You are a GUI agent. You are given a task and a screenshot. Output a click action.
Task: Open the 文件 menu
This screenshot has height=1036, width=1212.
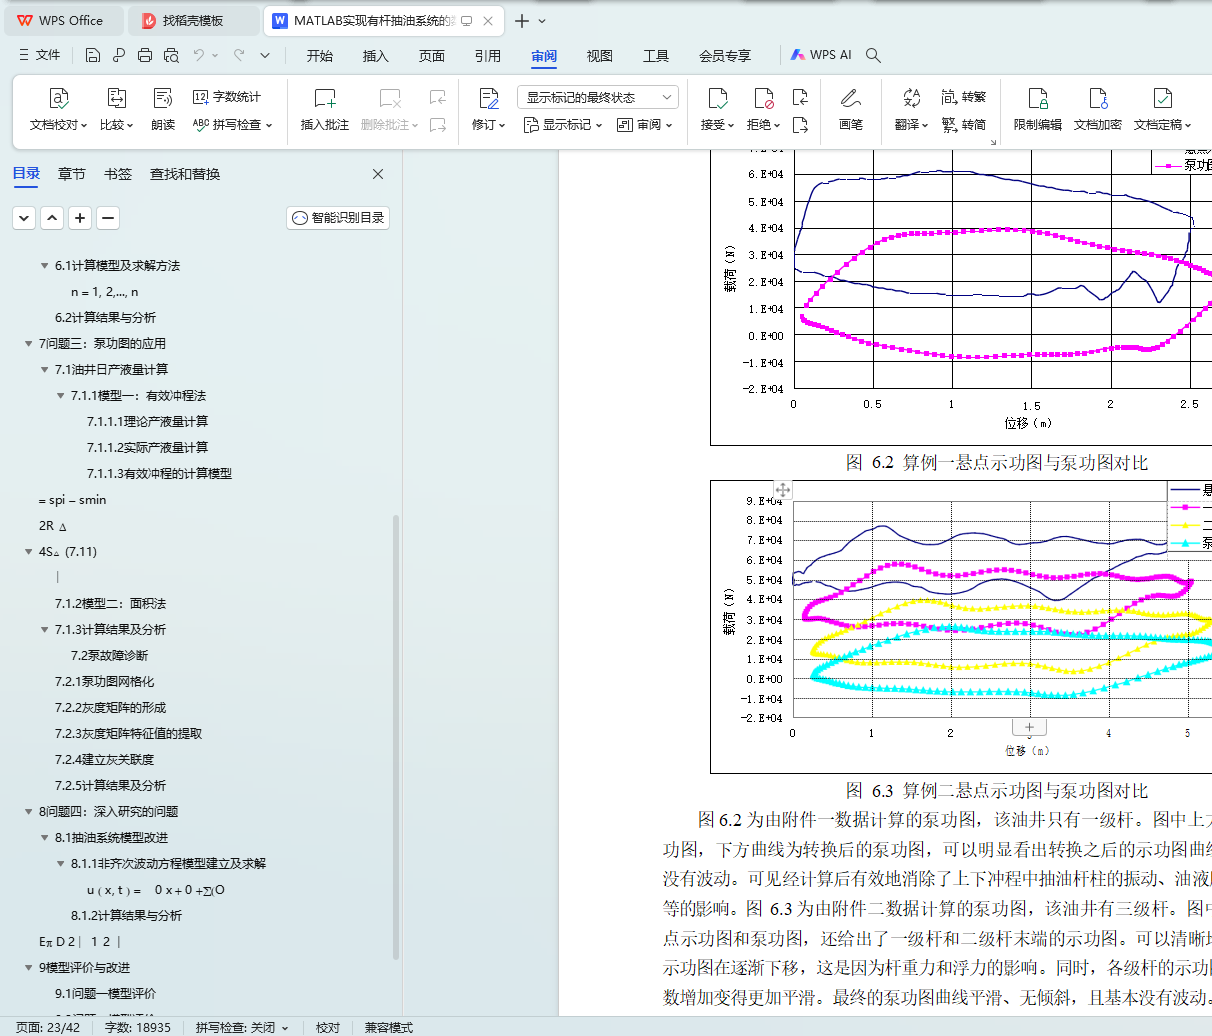(40, 55)
